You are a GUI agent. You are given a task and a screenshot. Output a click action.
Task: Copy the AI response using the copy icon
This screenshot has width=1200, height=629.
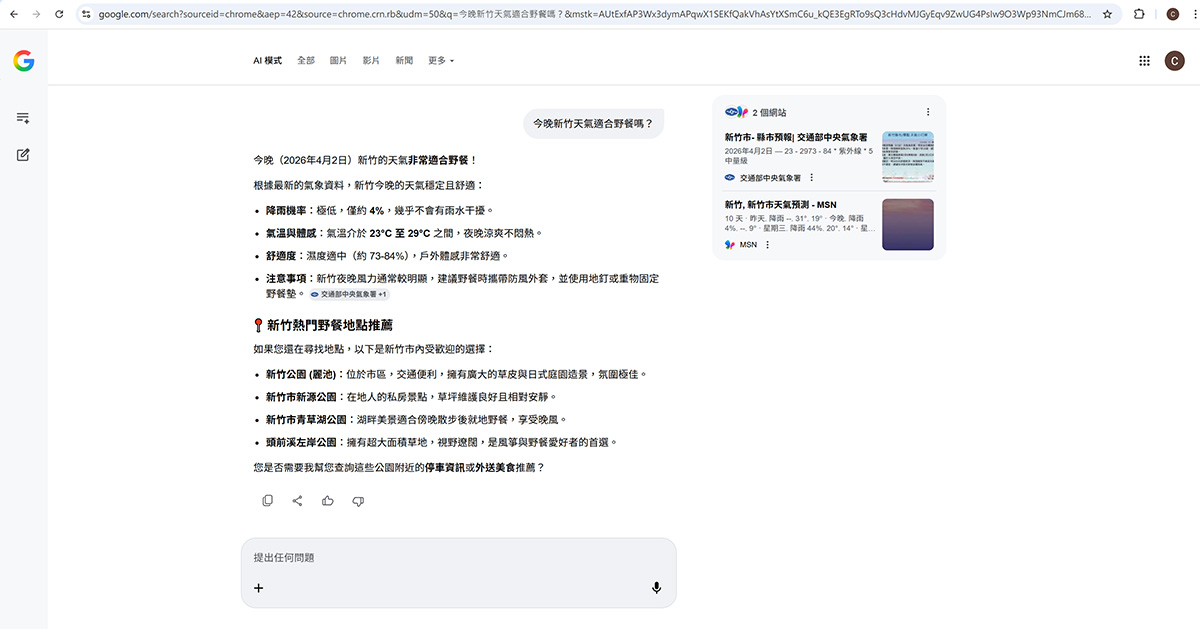pyautogui.click(x=267, y=500)
